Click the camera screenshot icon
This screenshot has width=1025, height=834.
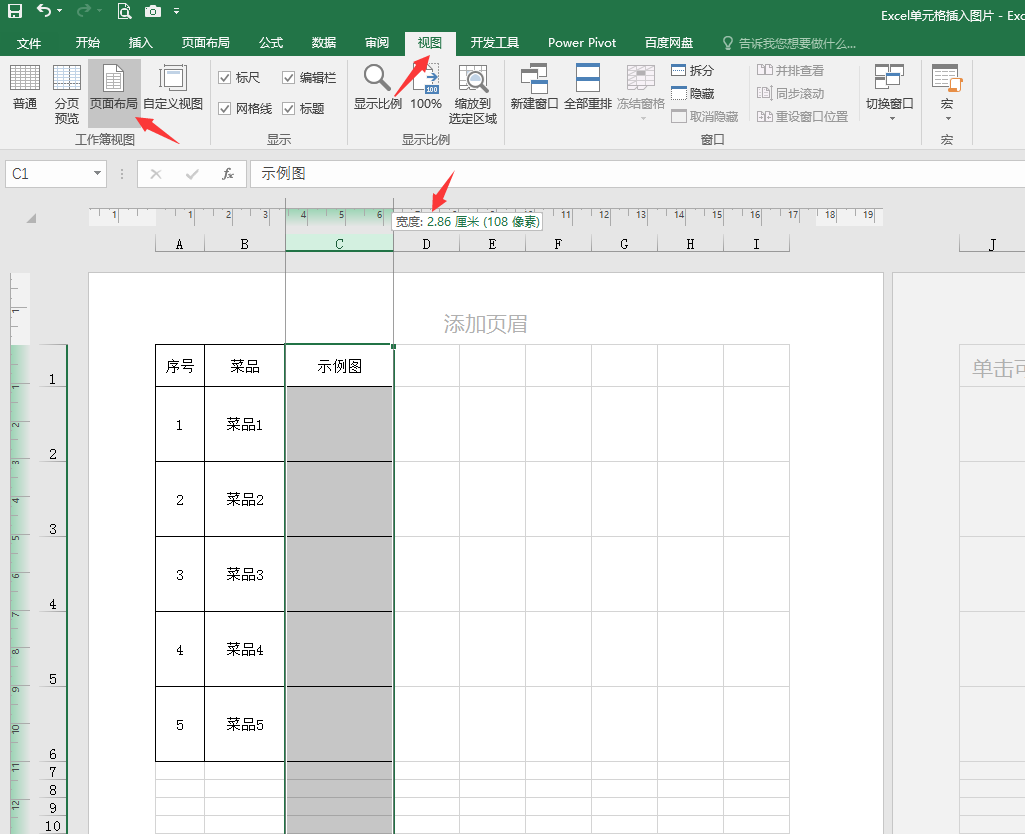(x=152, y=11)
